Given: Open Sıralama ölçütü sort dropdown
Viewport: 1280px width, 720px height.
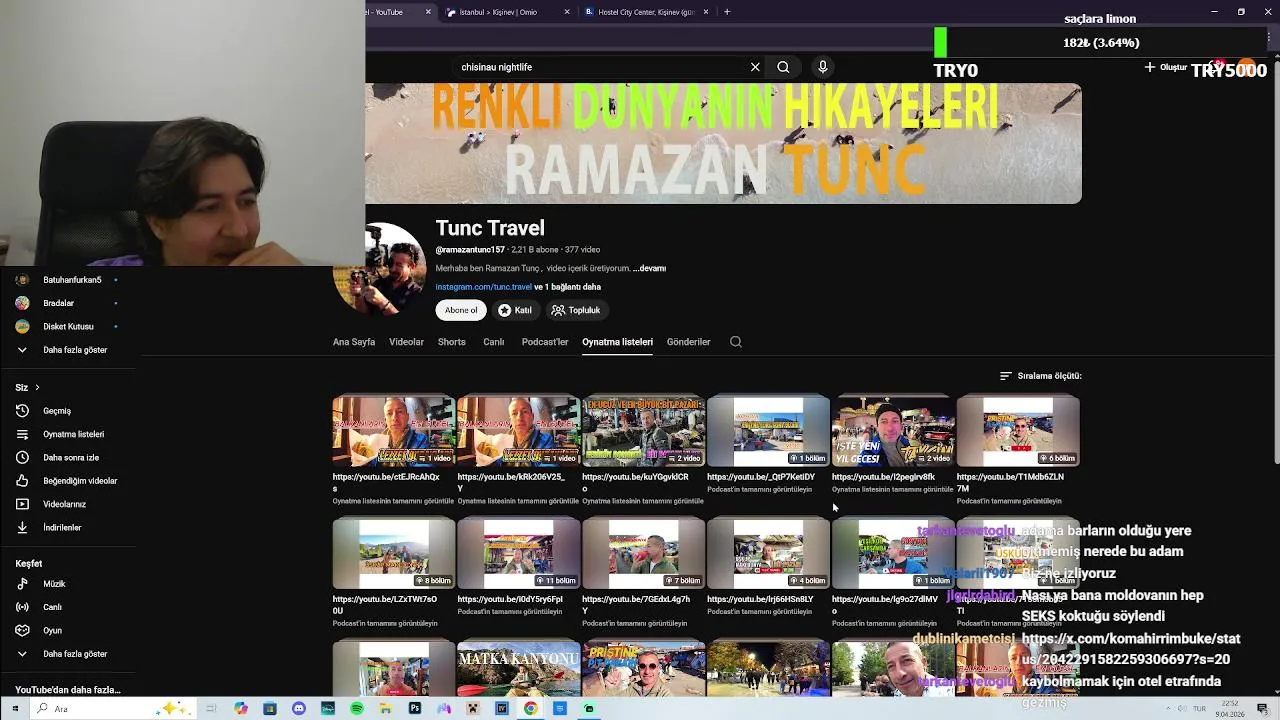Looking at the screenshot, I should coord(1041,376).
